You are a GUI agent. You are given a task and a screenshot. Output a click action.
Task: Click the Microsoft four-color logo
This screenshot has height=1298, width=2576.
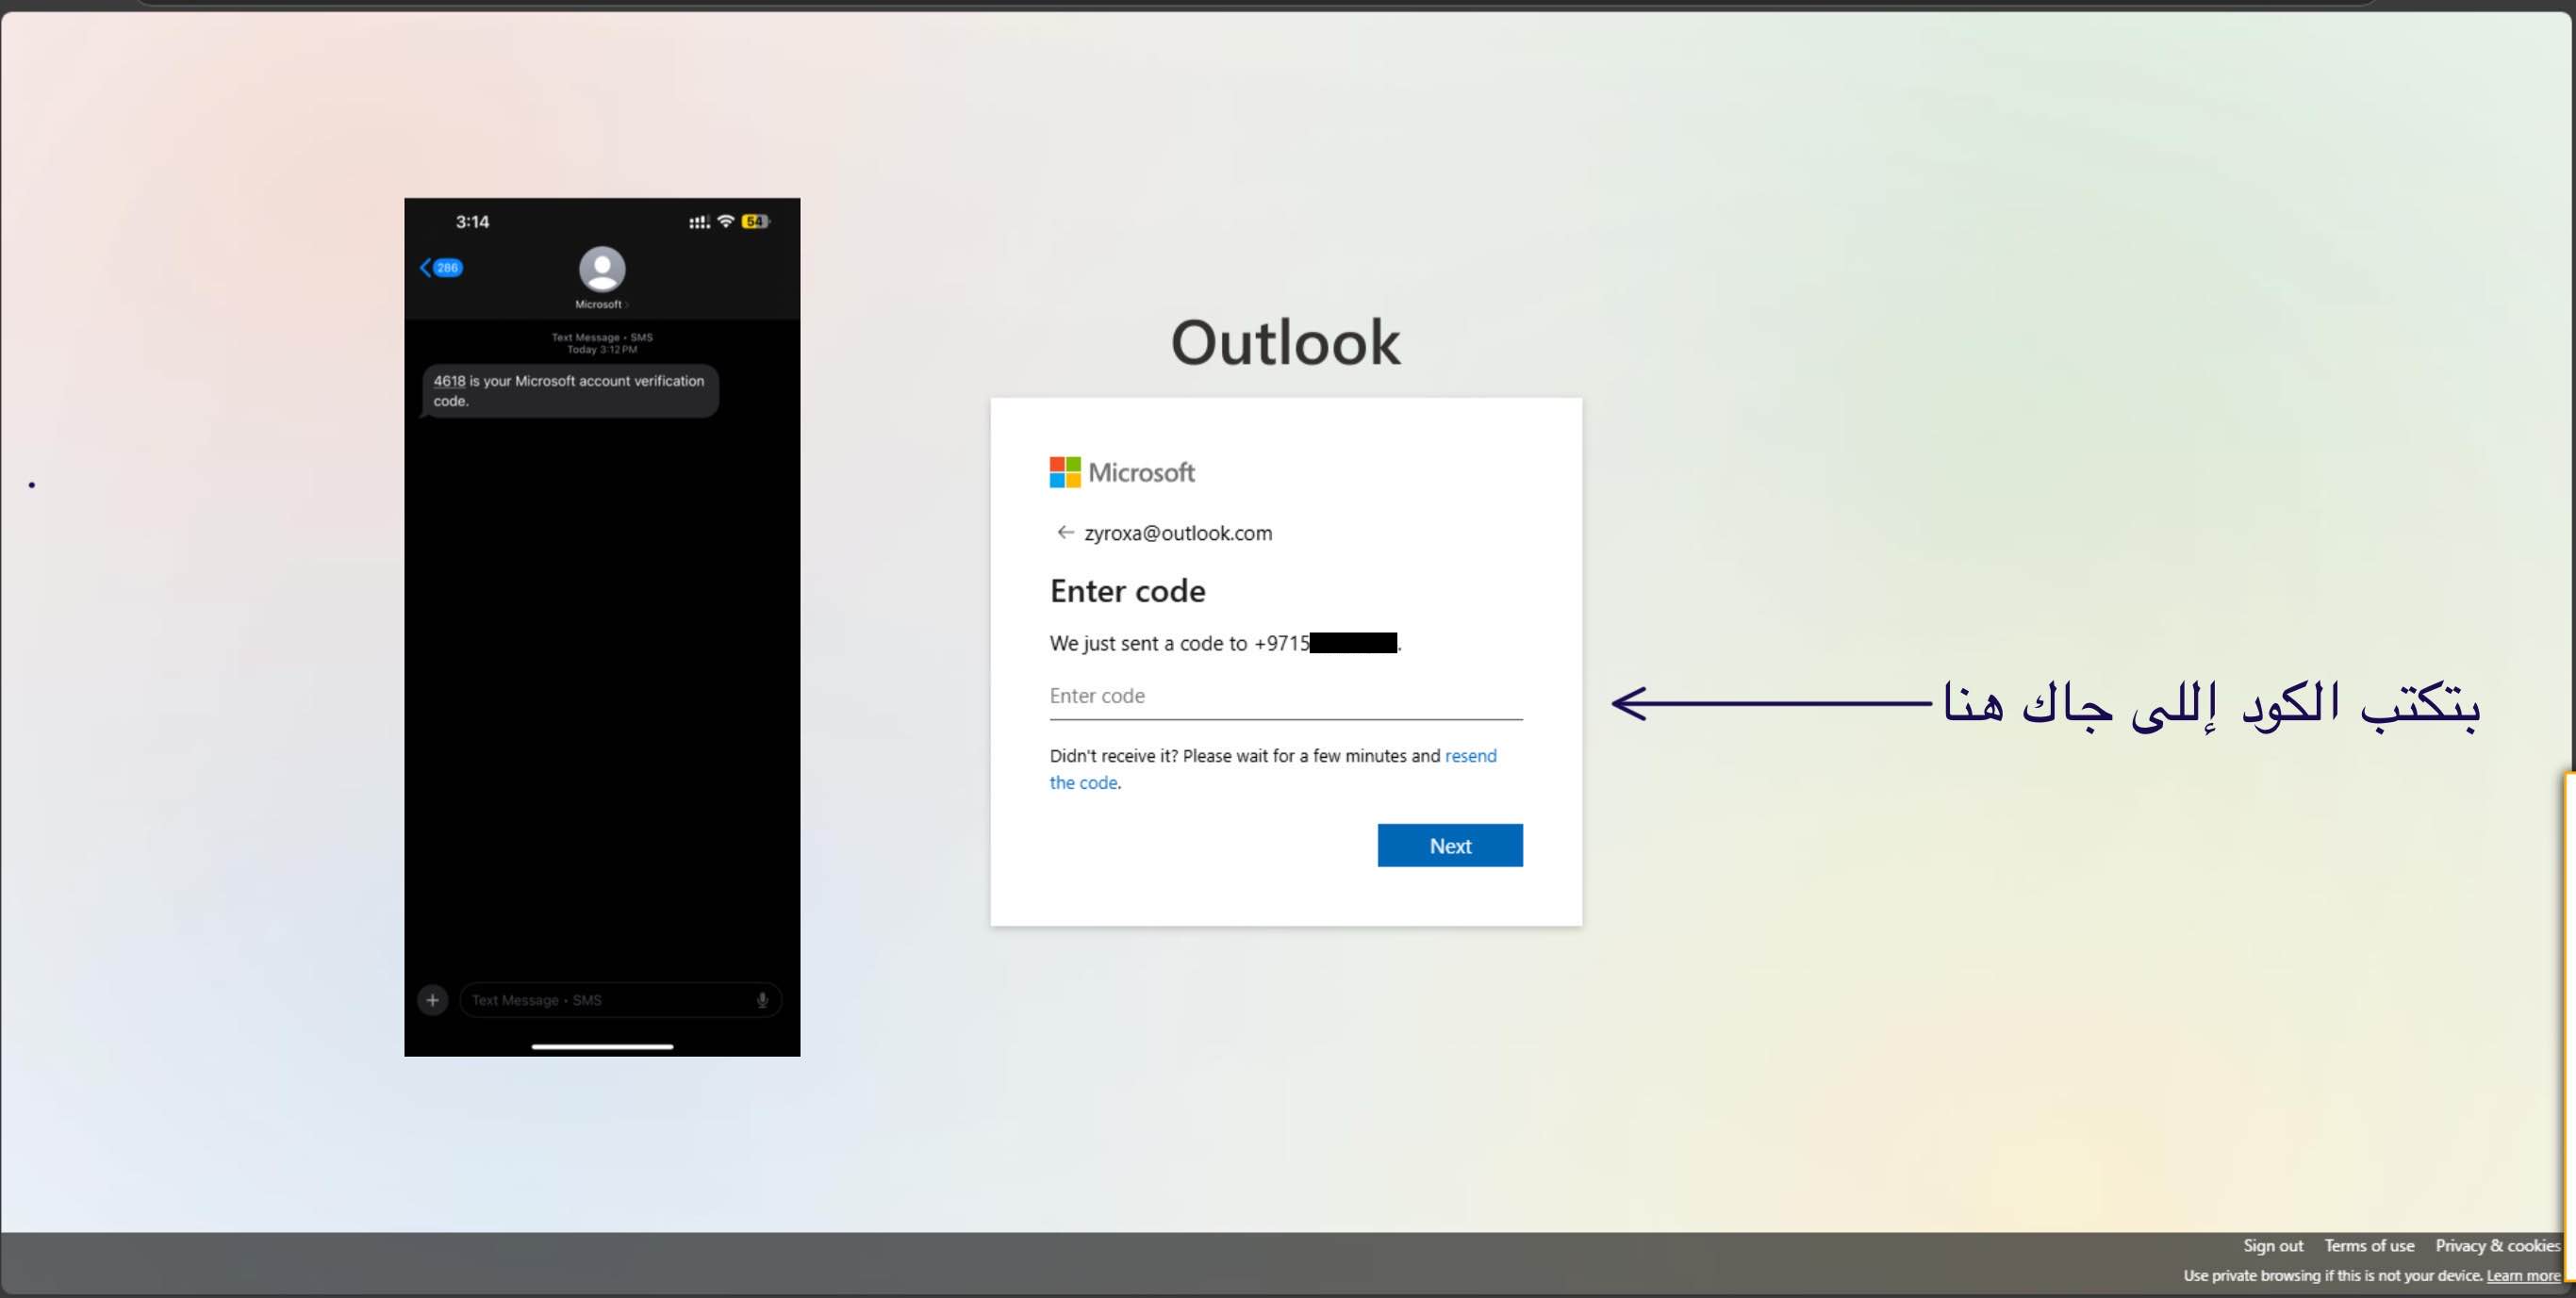(x=1064, y=472)
